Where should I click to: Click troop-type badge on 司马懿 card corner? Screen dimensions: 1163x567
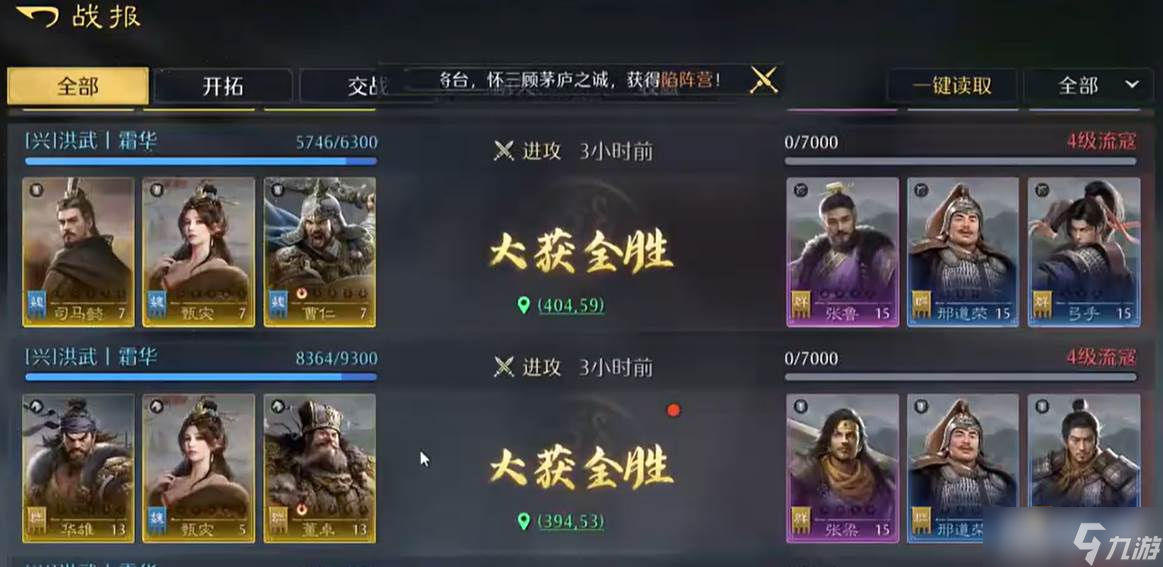pyautogui.click(x=34, y=190)
